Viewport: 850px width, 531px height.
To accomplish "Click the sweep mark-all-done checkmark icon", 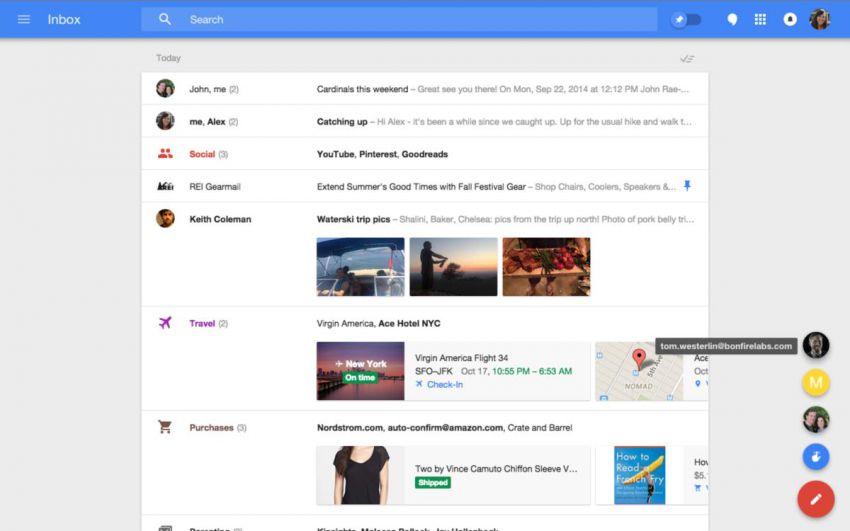I will pos(686,59).
